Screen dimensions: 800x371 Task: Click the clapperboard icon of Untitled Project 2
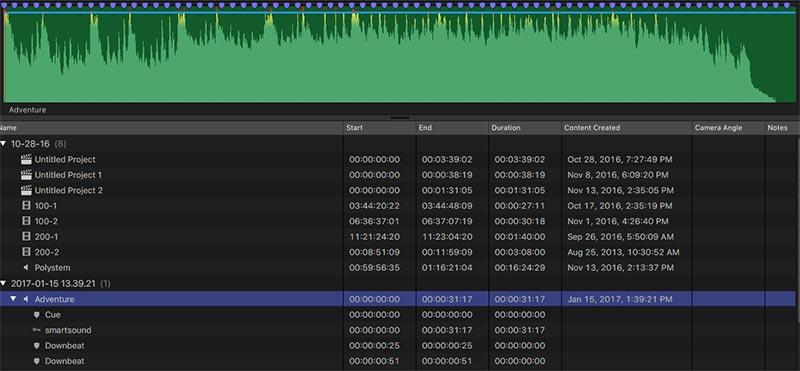[x=26, y=190]
